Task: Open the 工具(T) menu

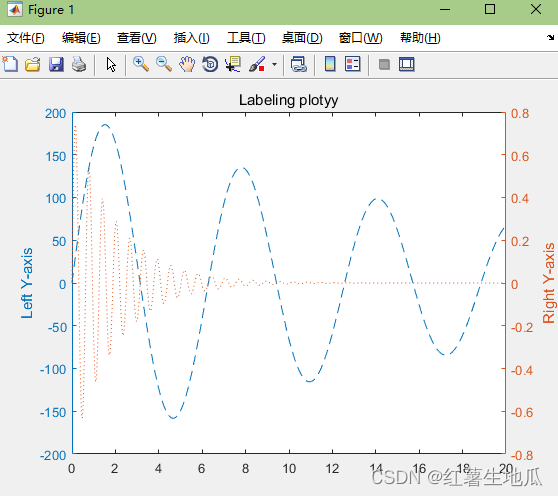Action: 246,38
